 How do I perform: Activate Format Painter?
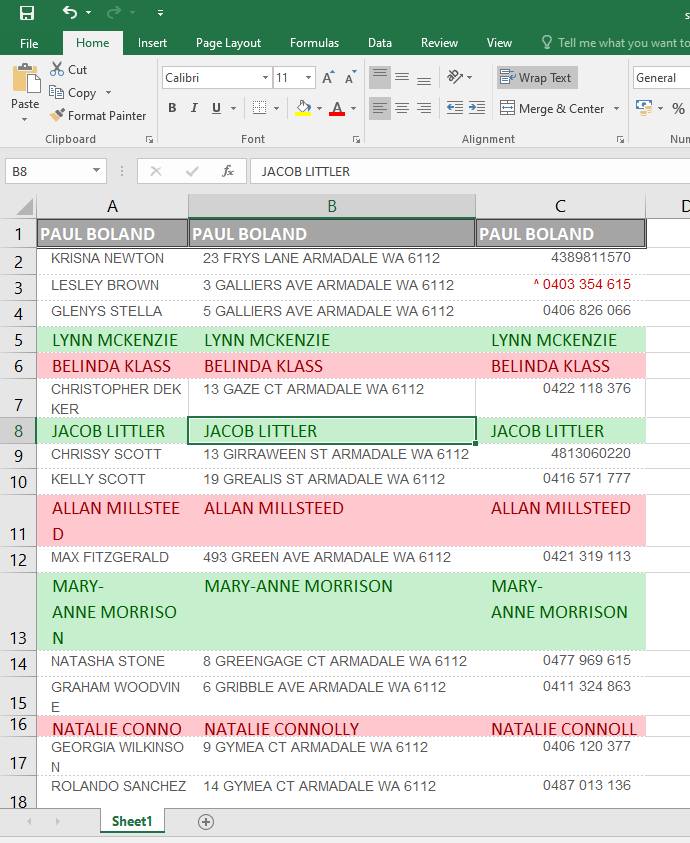(x=97, y=116)
